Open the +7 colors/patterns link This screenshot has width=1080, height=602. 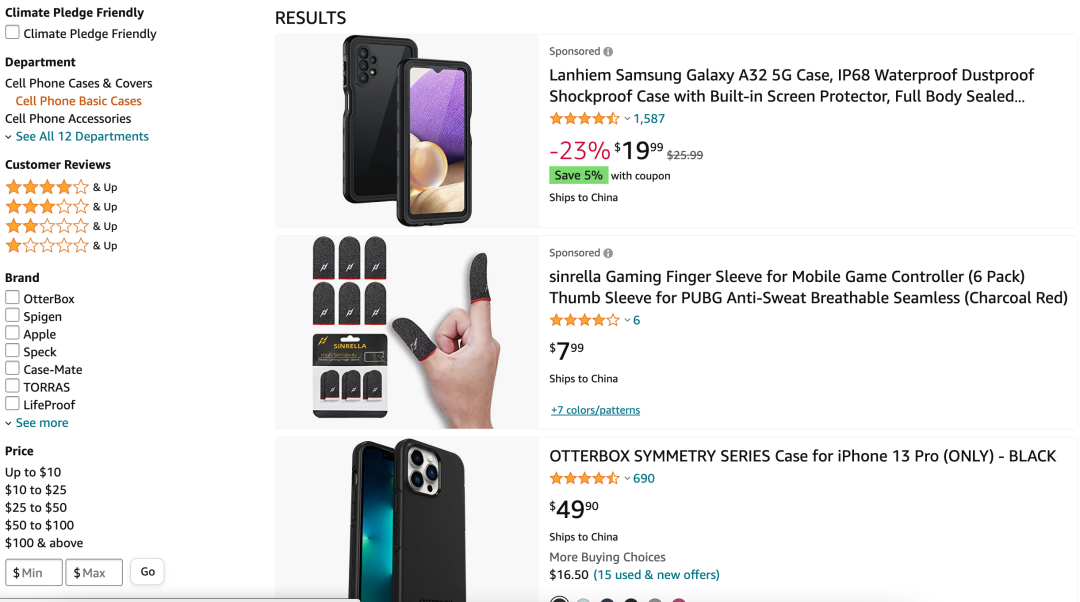[595, 410]
